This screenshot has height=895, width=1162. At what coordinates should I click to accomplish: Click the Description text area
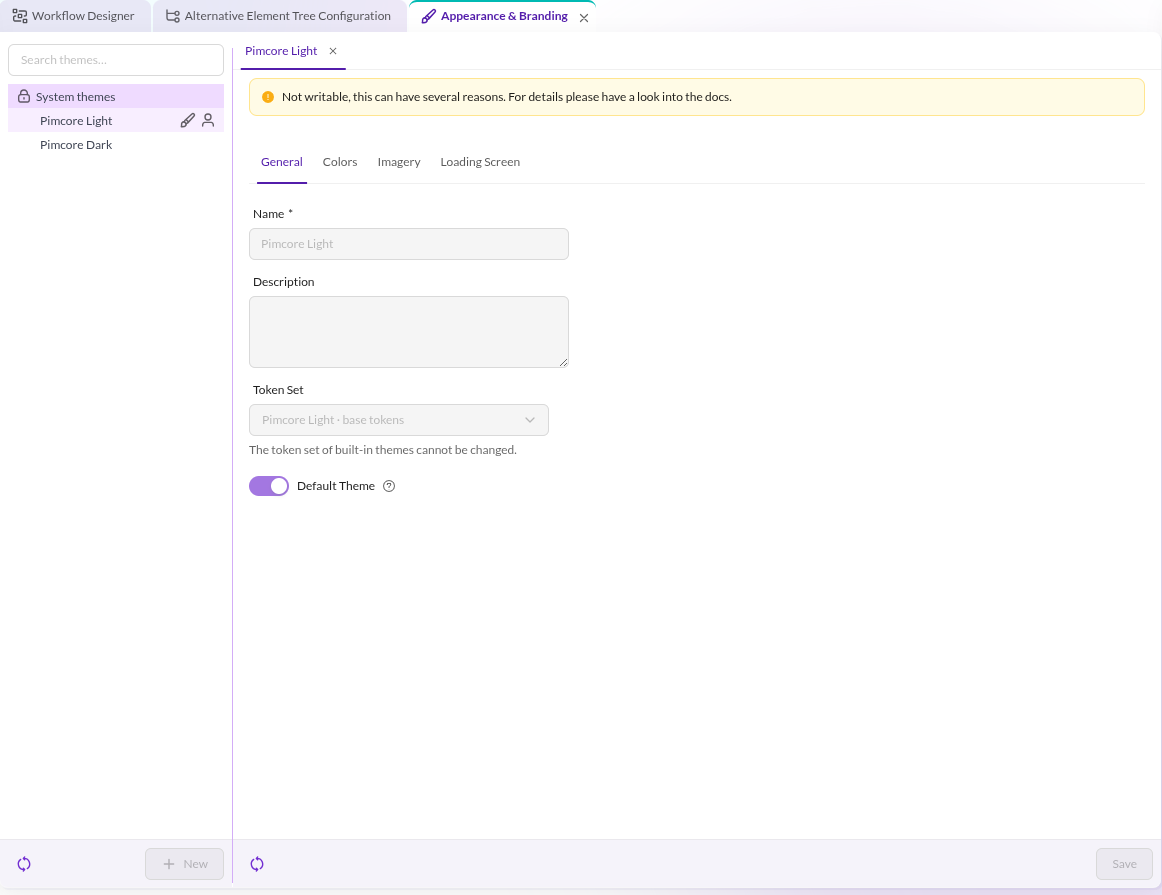[409, 332]
